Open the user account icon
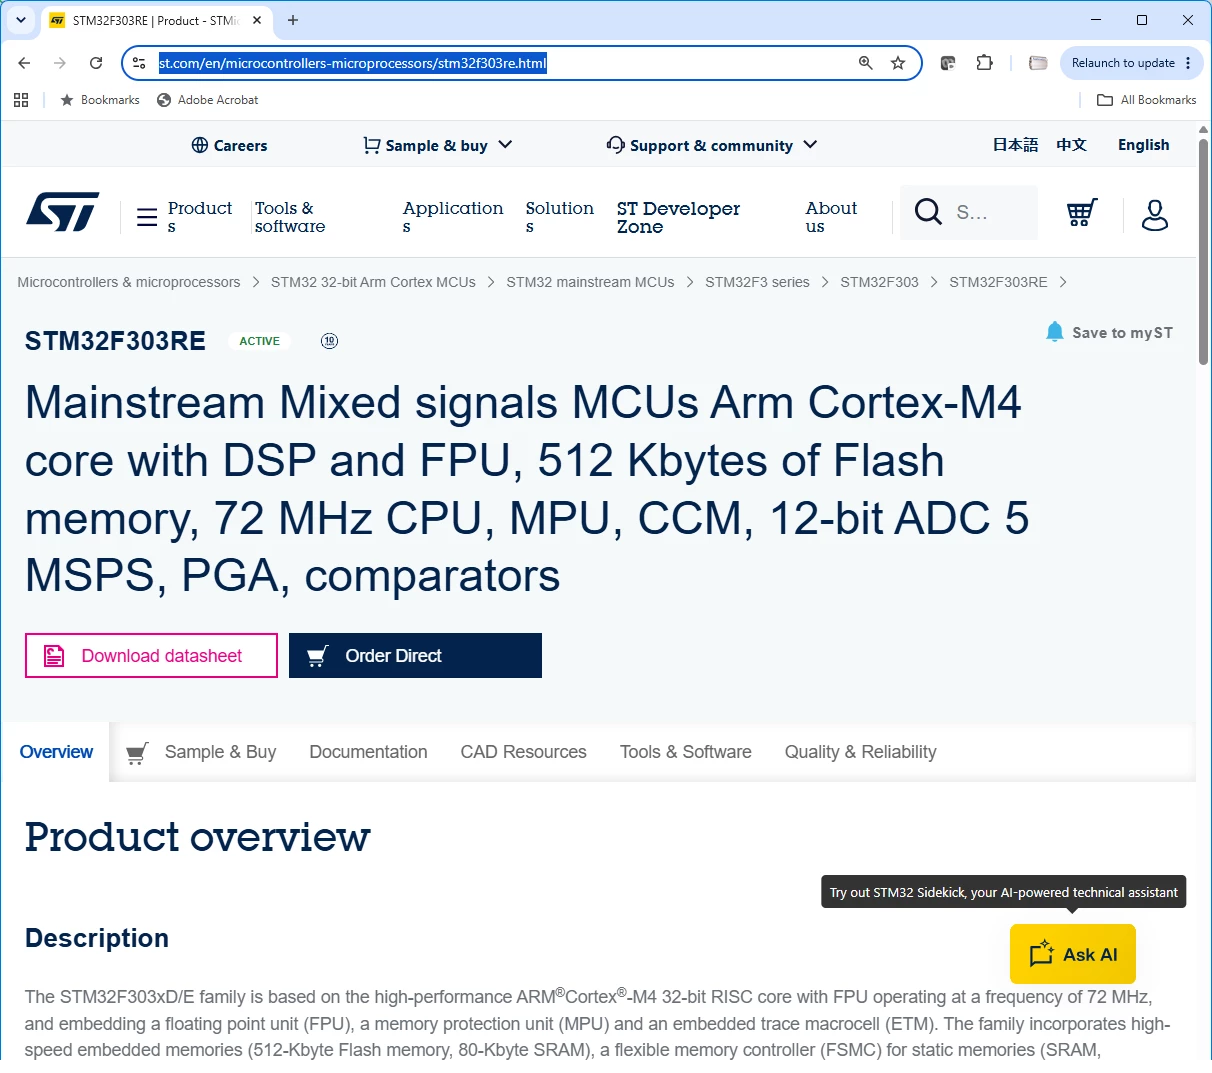This screenshot has height=1073, width=1212. click(1155, 214)
